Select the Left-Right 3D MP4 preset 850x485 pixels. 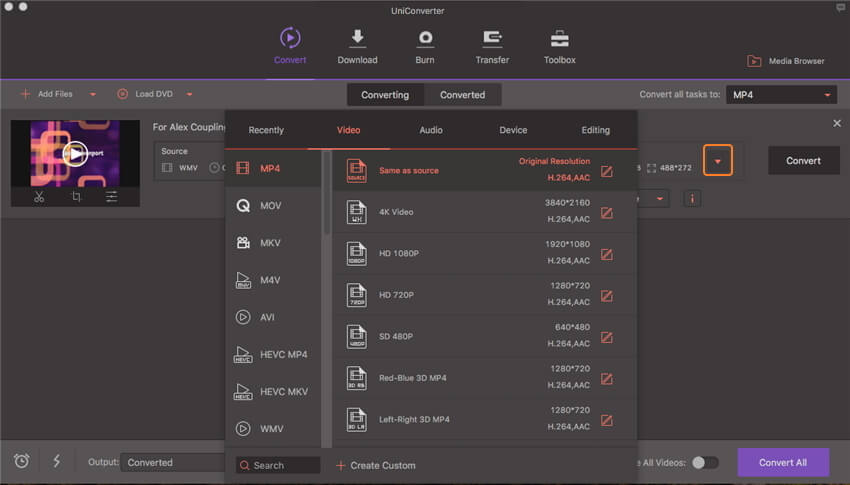pyautogui.click(x=485, y=419)
